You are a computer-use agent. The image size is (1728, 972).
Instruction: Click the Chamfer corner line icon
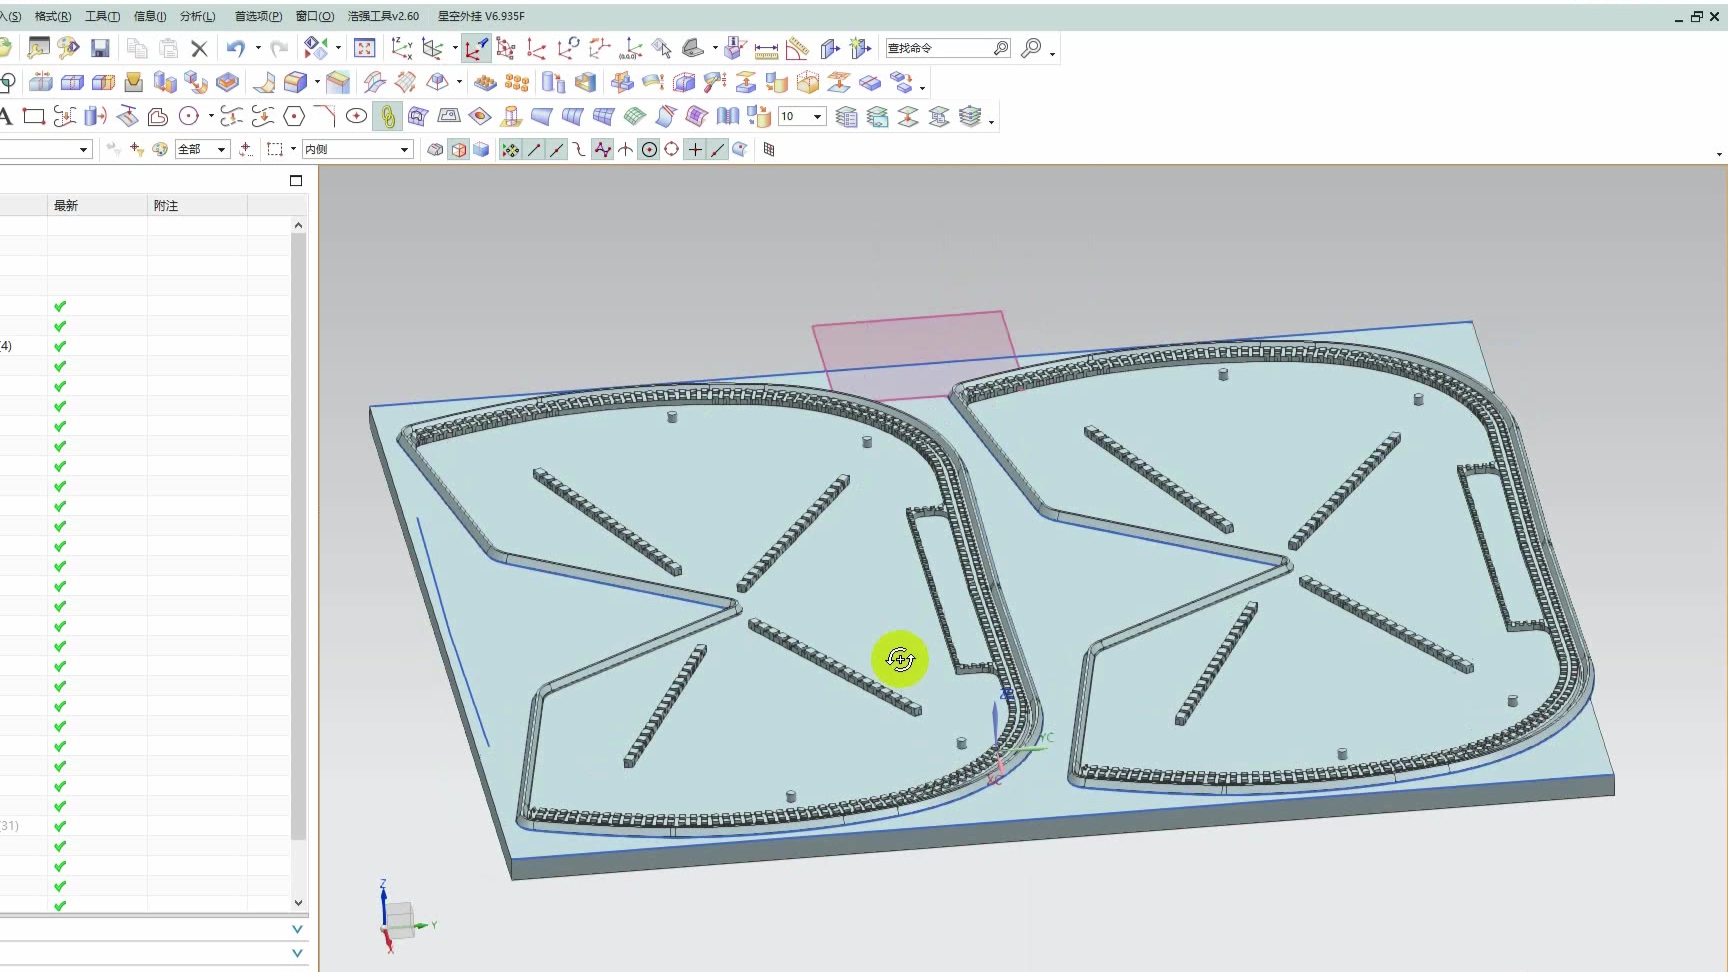(x=325, y=117)
